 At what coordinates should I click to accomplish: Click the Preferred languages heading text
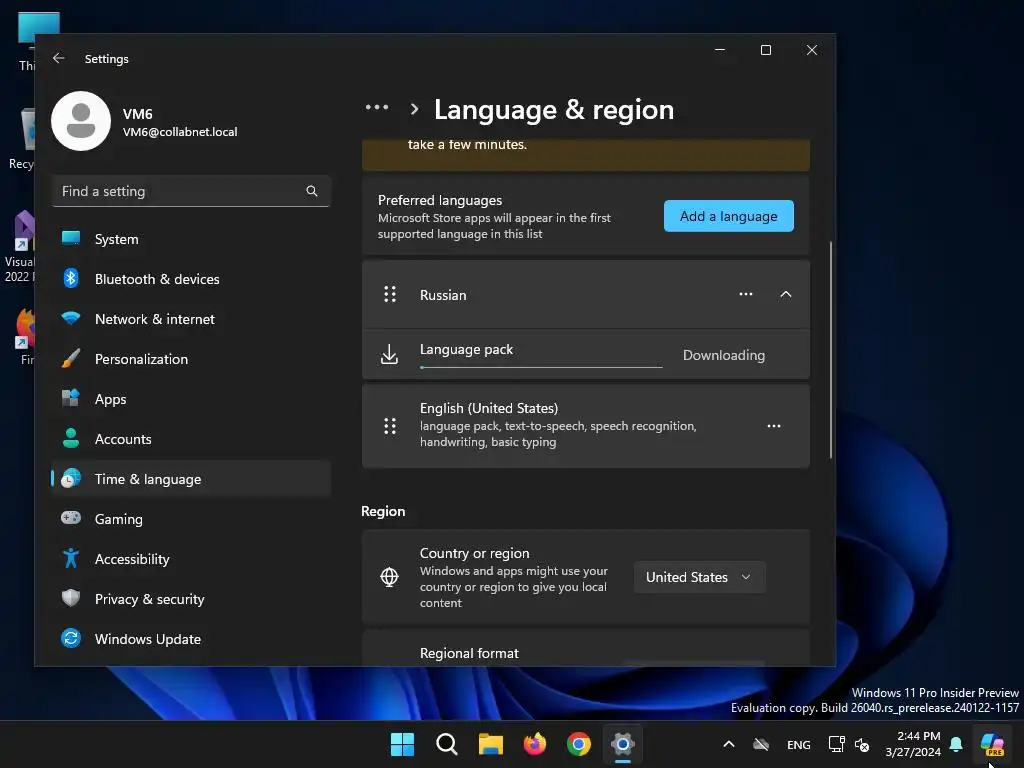(x=440, y=200)
